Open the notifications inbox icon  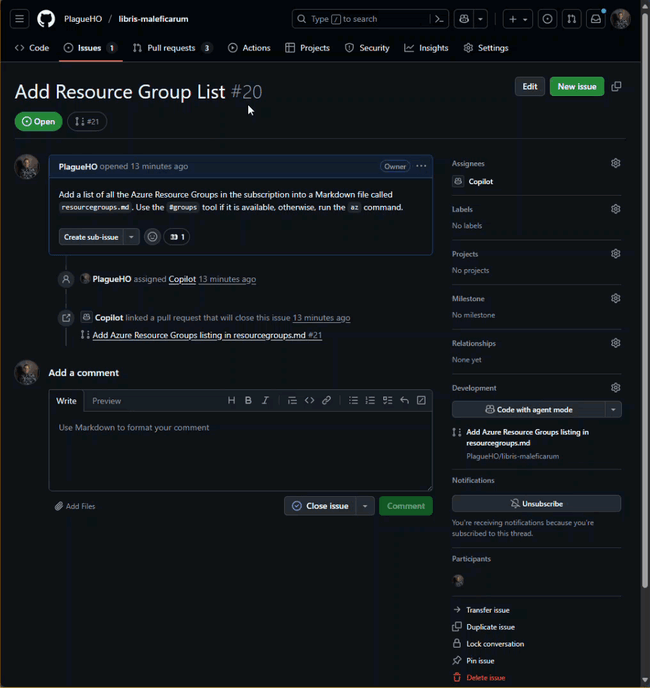pos(596,19)
